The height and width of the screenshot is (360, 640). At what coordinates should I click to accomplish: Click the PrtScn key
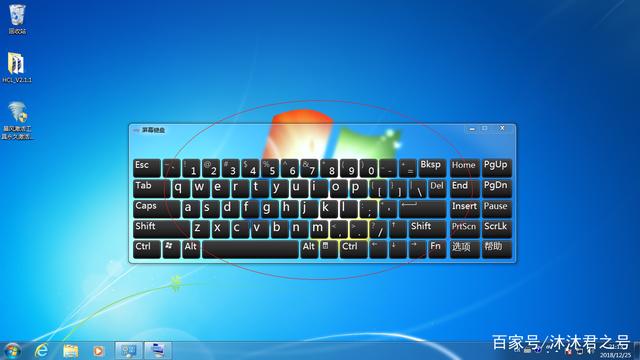pos(464,229)
